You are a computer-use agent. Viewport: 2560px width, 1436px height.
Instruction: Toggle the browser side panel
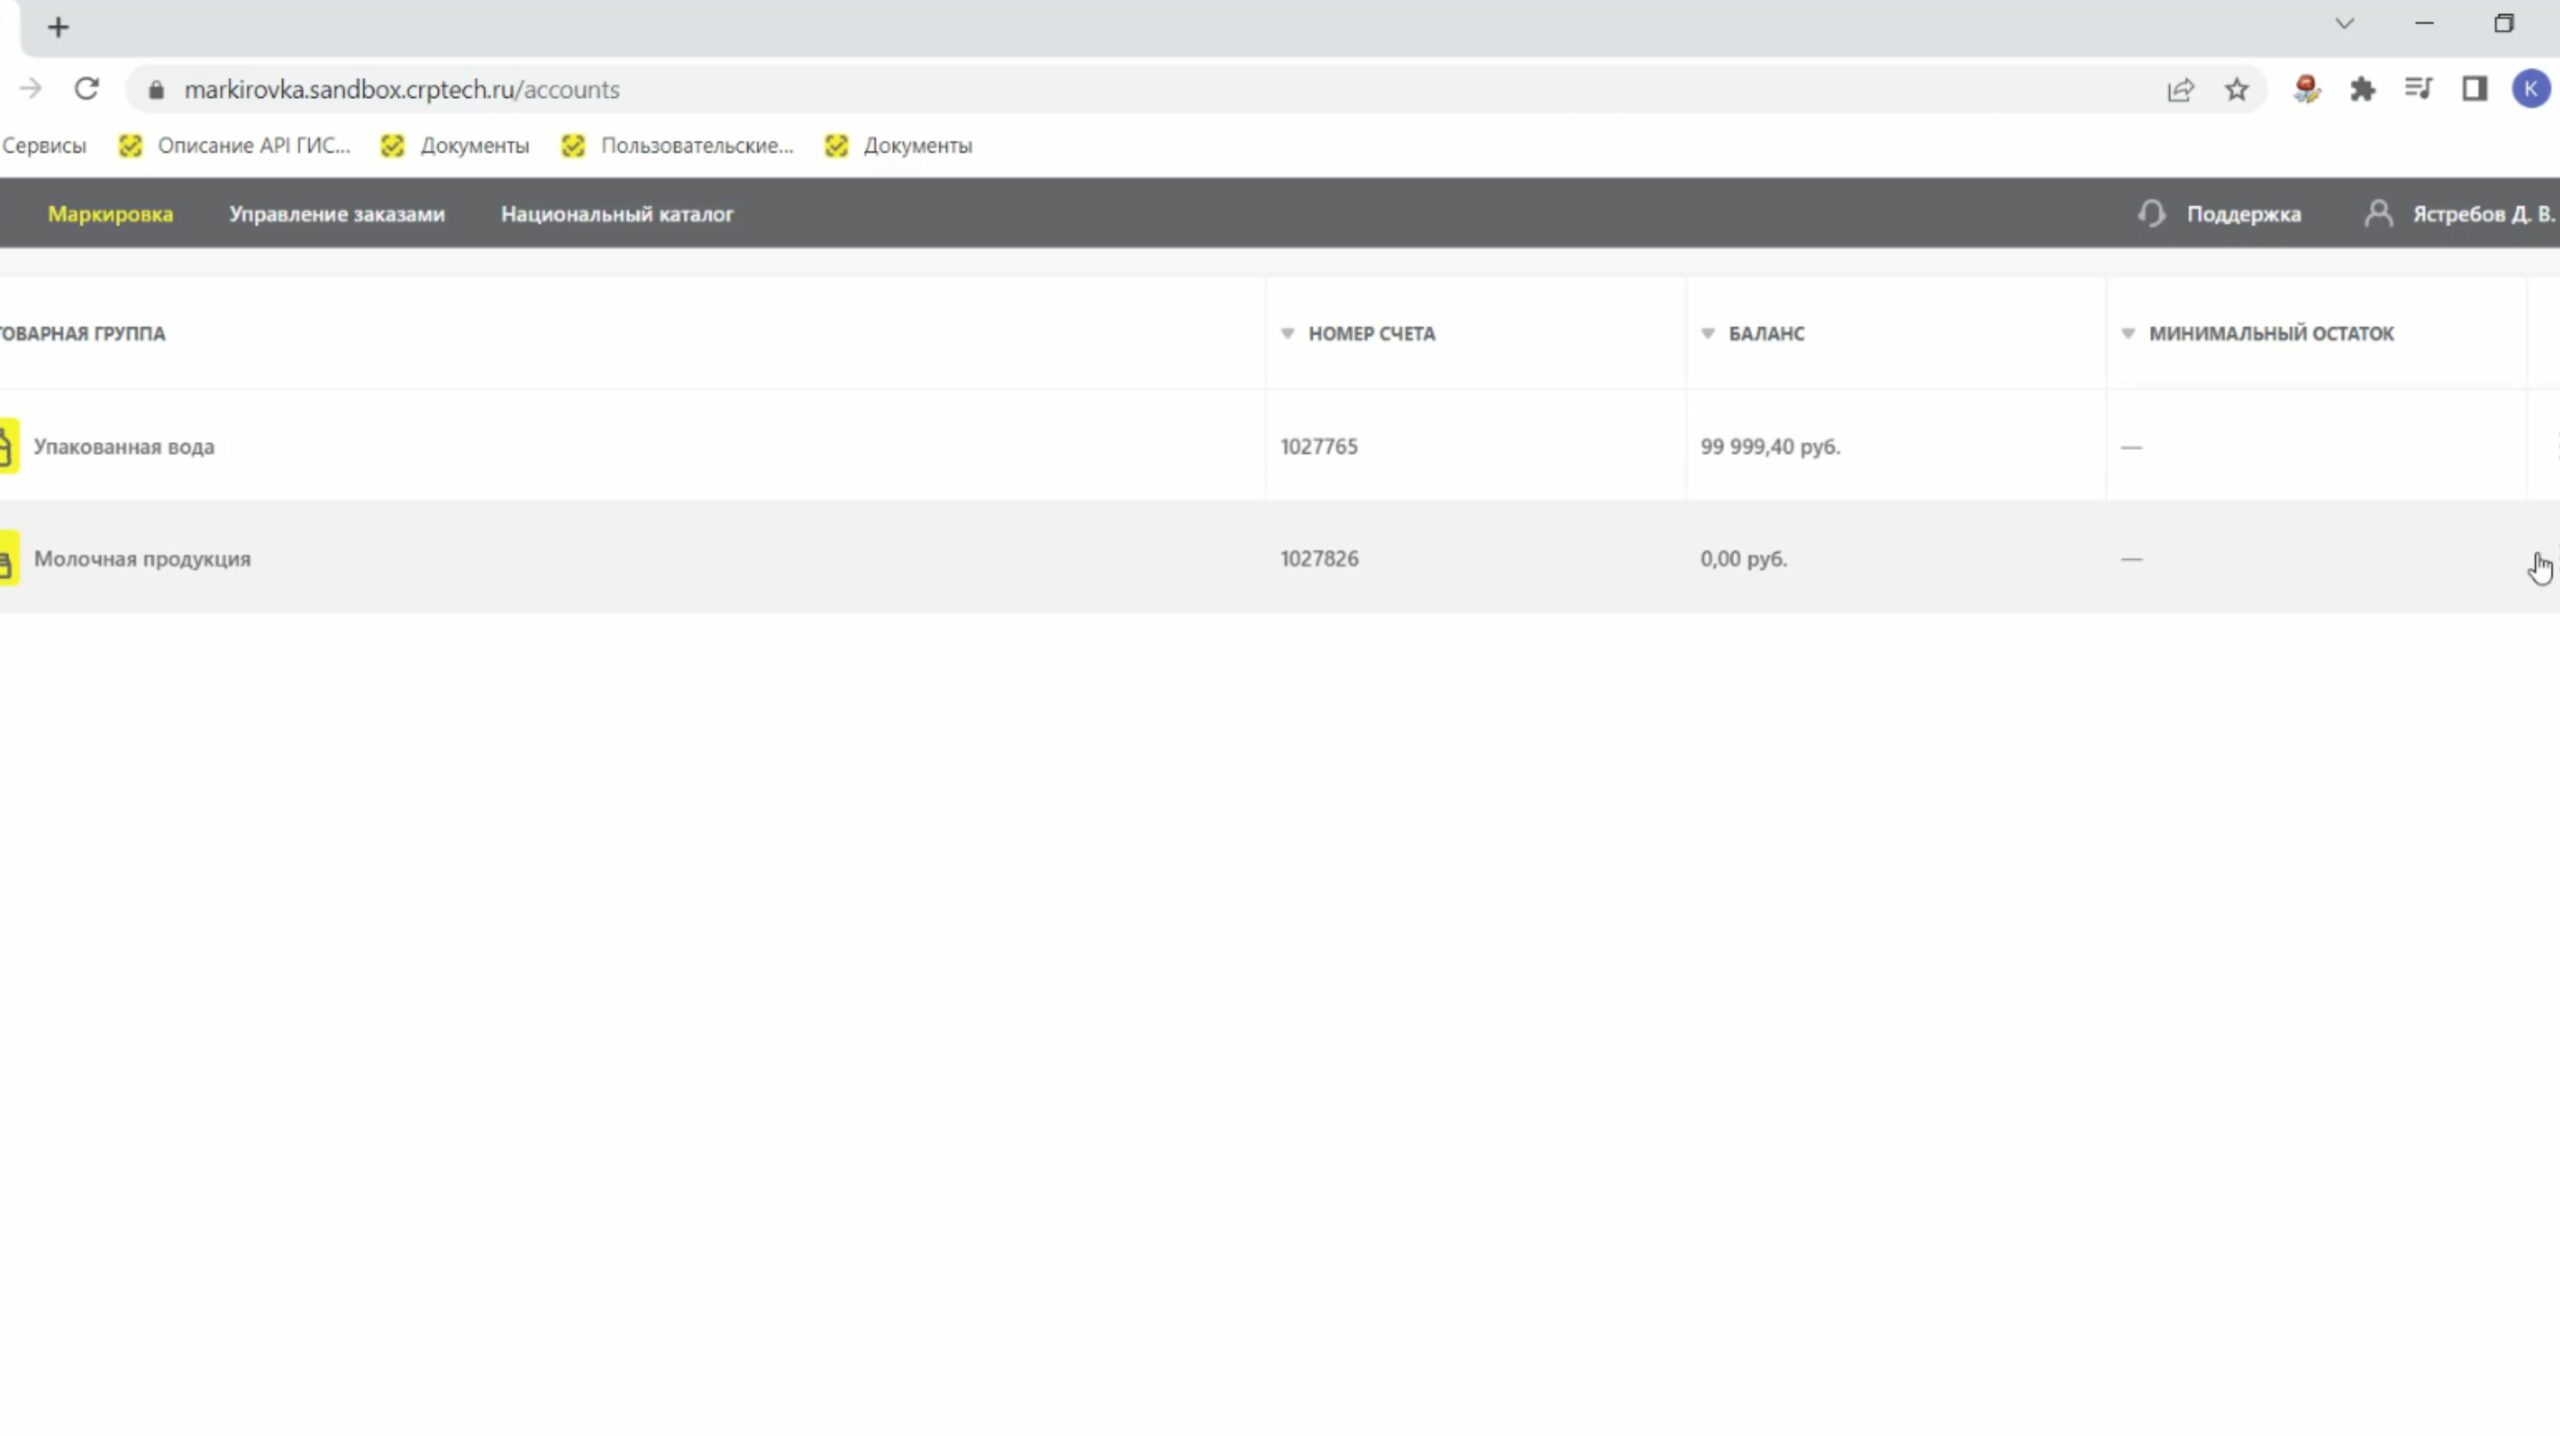tap(2475, 89)
